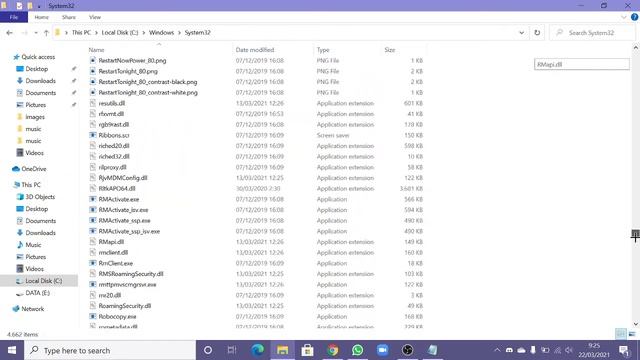Viewport: 640px width, 360px height.
Task: Select the file RoamingSecurity.dll
Action: [125, 306]
